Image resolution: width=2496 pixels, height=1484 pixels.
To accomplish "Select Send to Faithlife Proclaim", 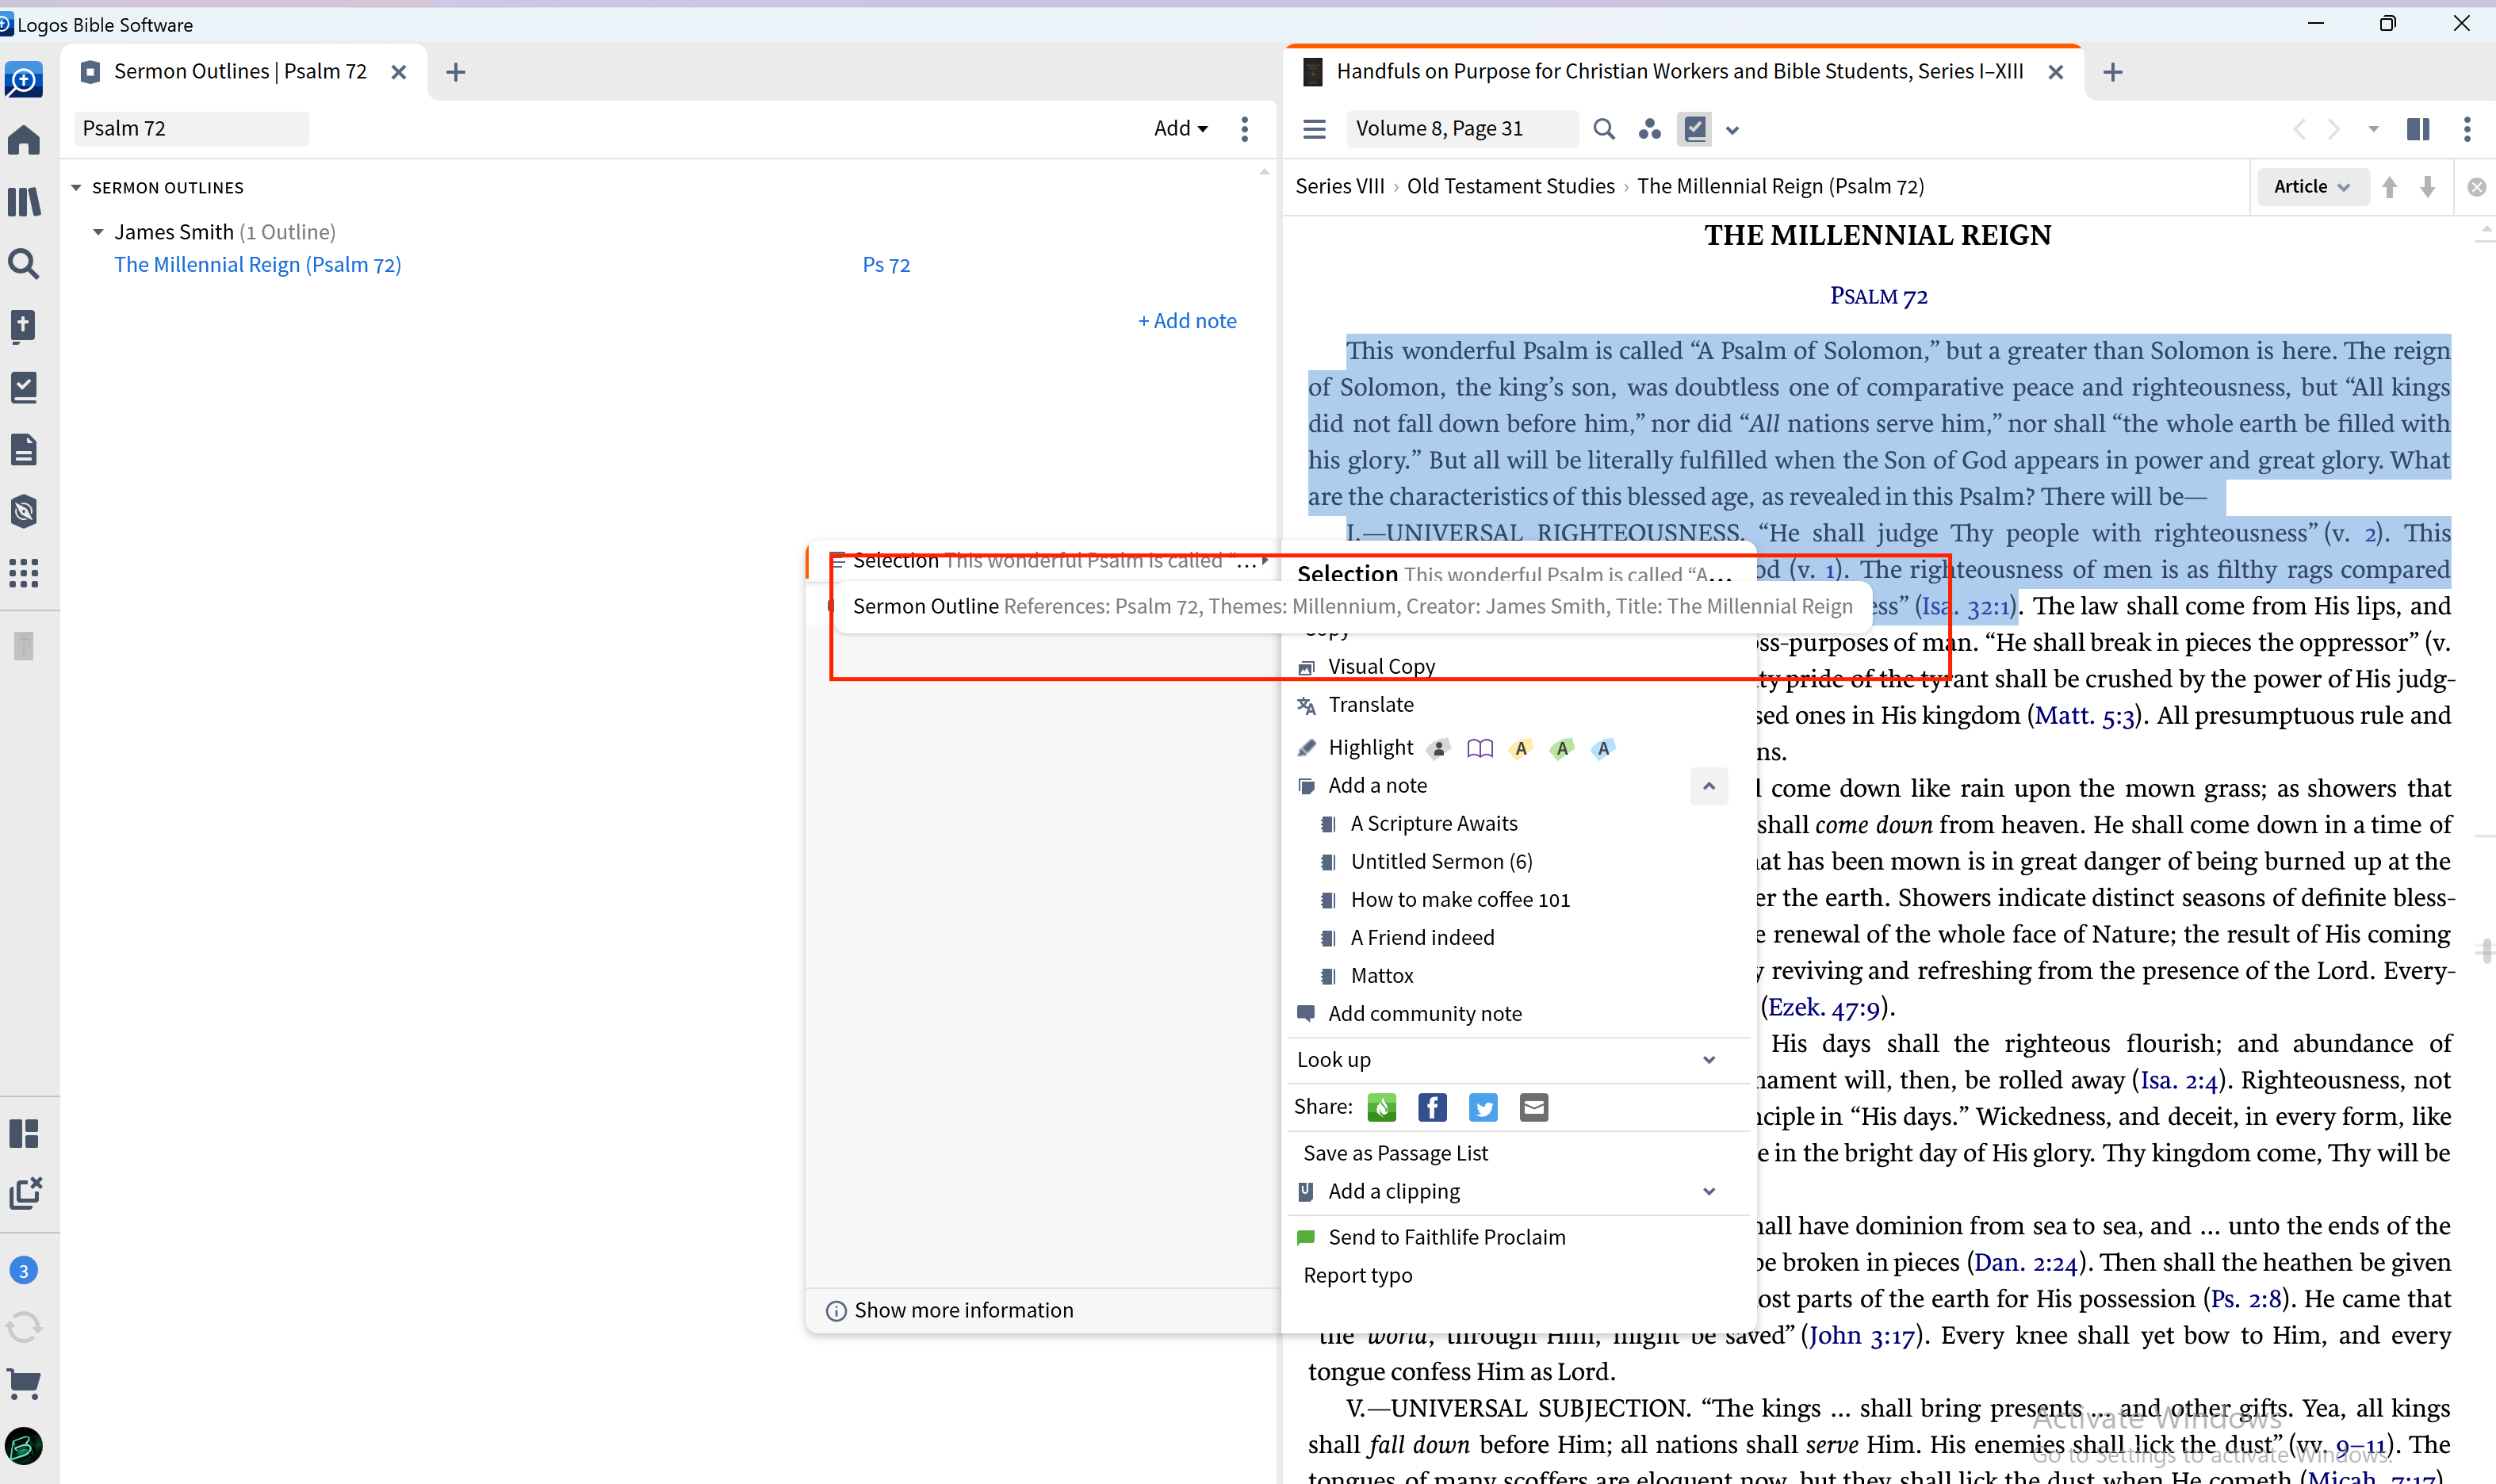I will [1446, 1237].
